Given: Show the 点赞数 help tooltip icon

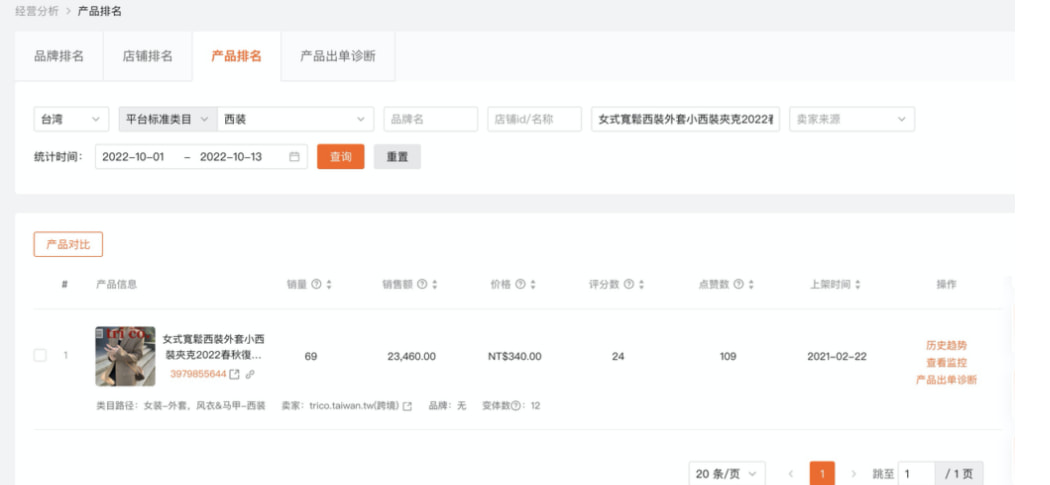Looking at the screenshot, I should click(738, 284).
